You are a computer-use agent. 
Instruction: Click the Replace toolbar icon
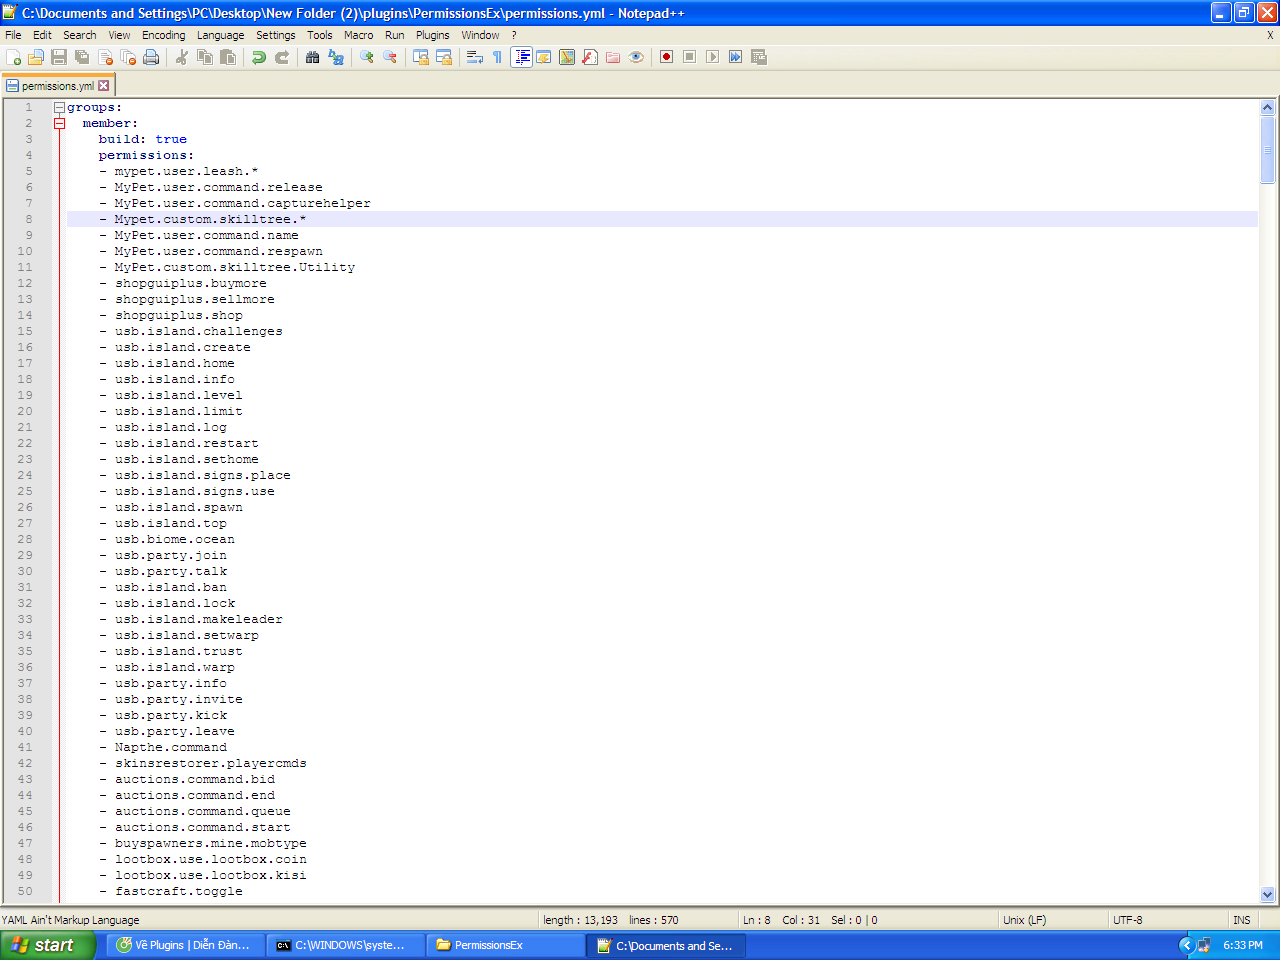(x=336, y=57)
